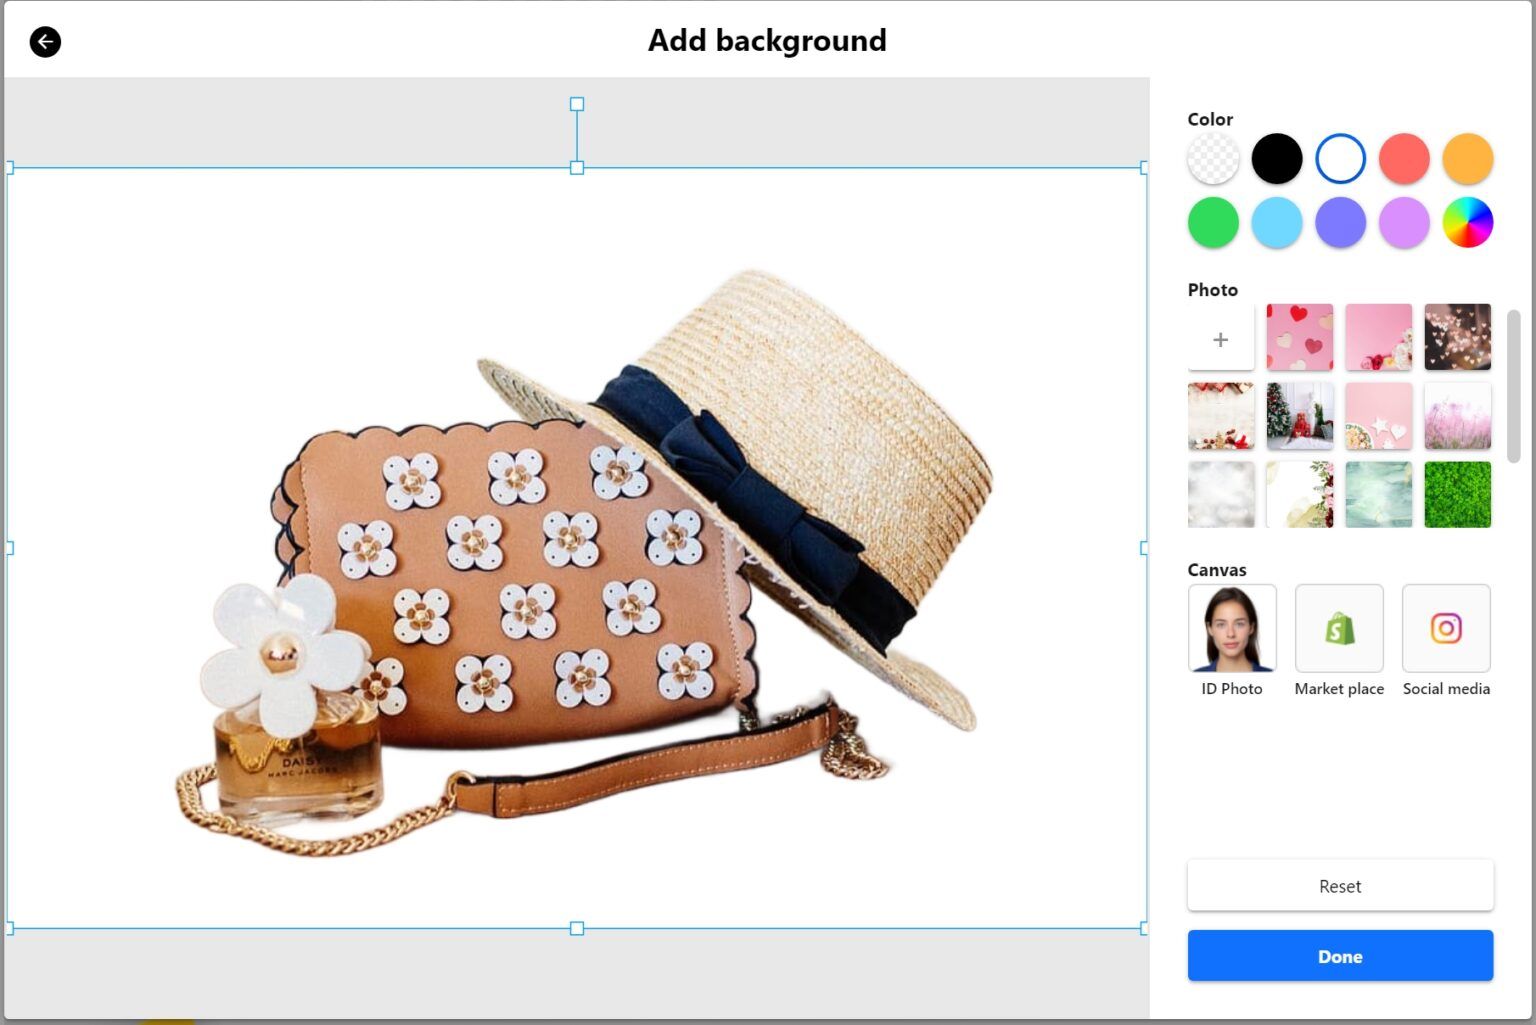Viewport: 1536px width, 1025px height.
Task: Apply the pink hearts photo background
Action: click(x=1299, y=337)
